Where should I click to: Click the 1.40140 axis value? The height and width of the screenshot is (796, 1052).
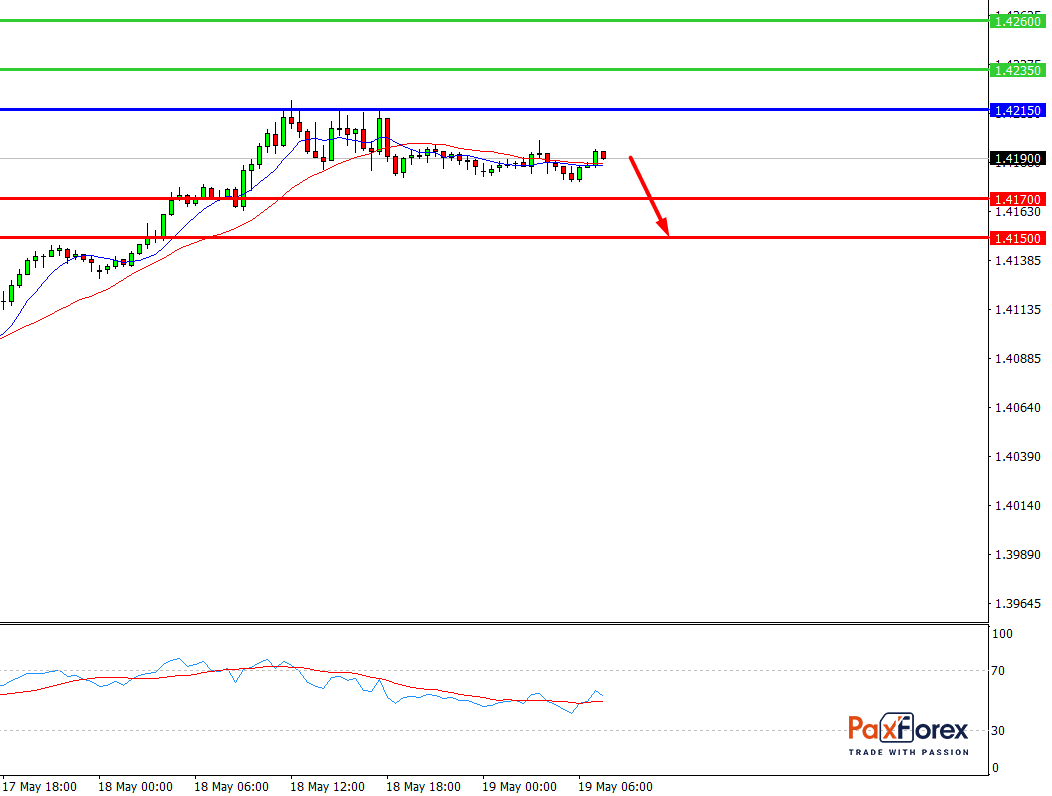[x=1018, y=505]
